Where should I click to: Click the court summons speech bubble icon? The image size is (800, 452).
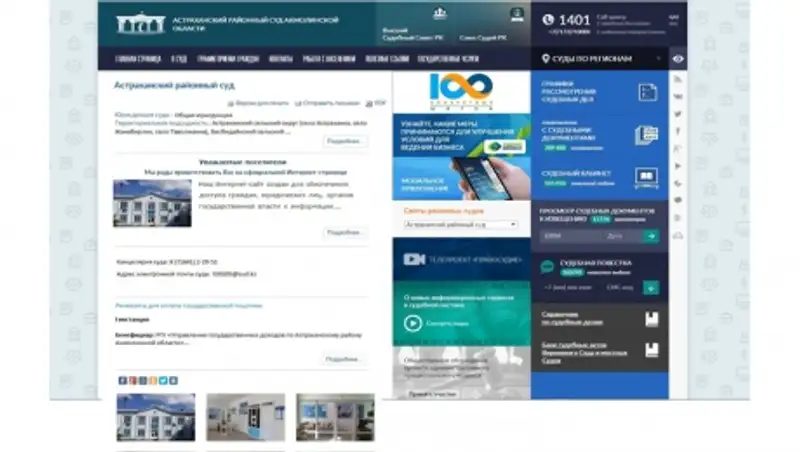547,266
